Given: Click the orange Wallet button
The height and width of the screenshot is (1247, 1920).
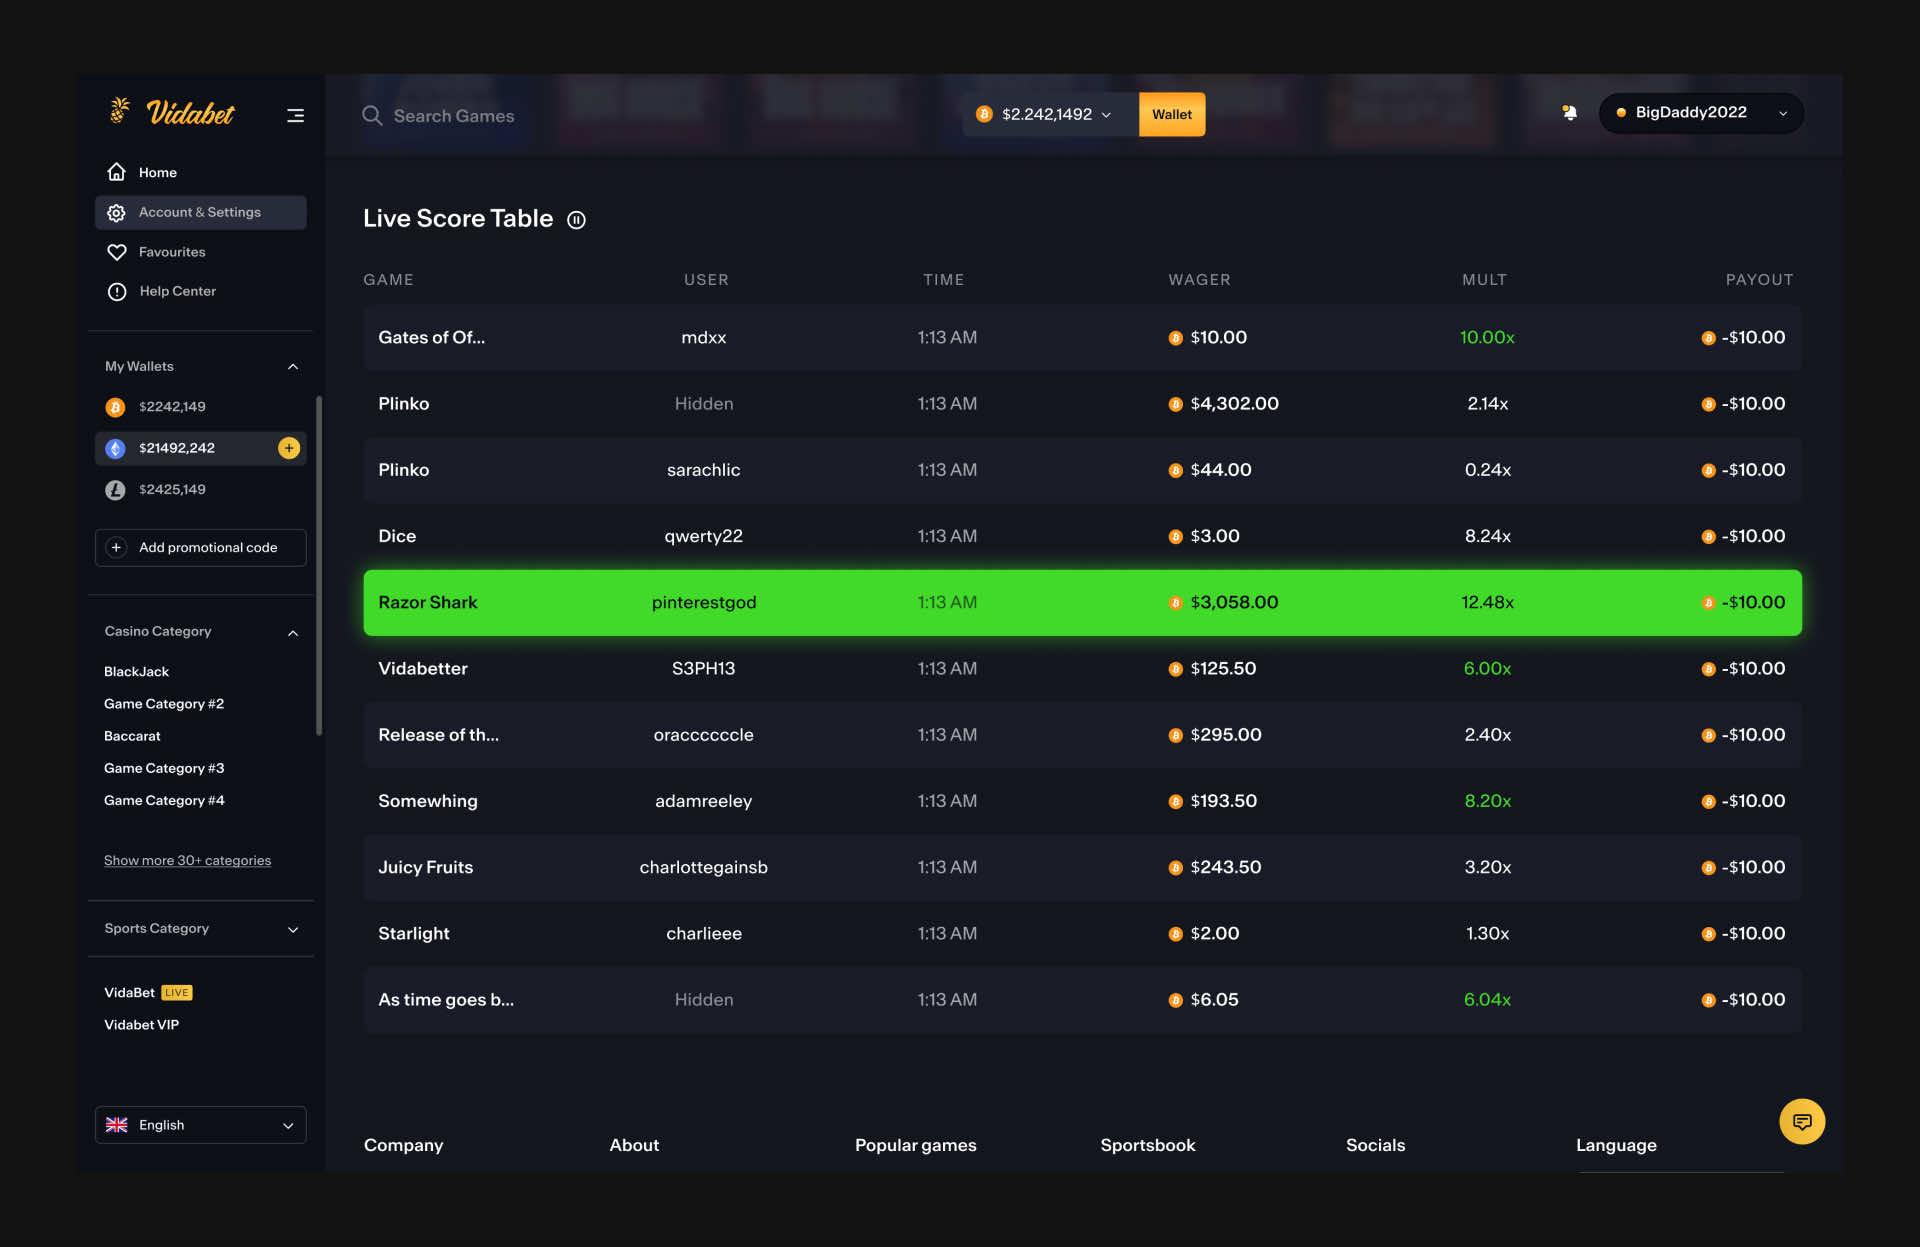Looking at the screenshot, I should (x=1171, y=115).
